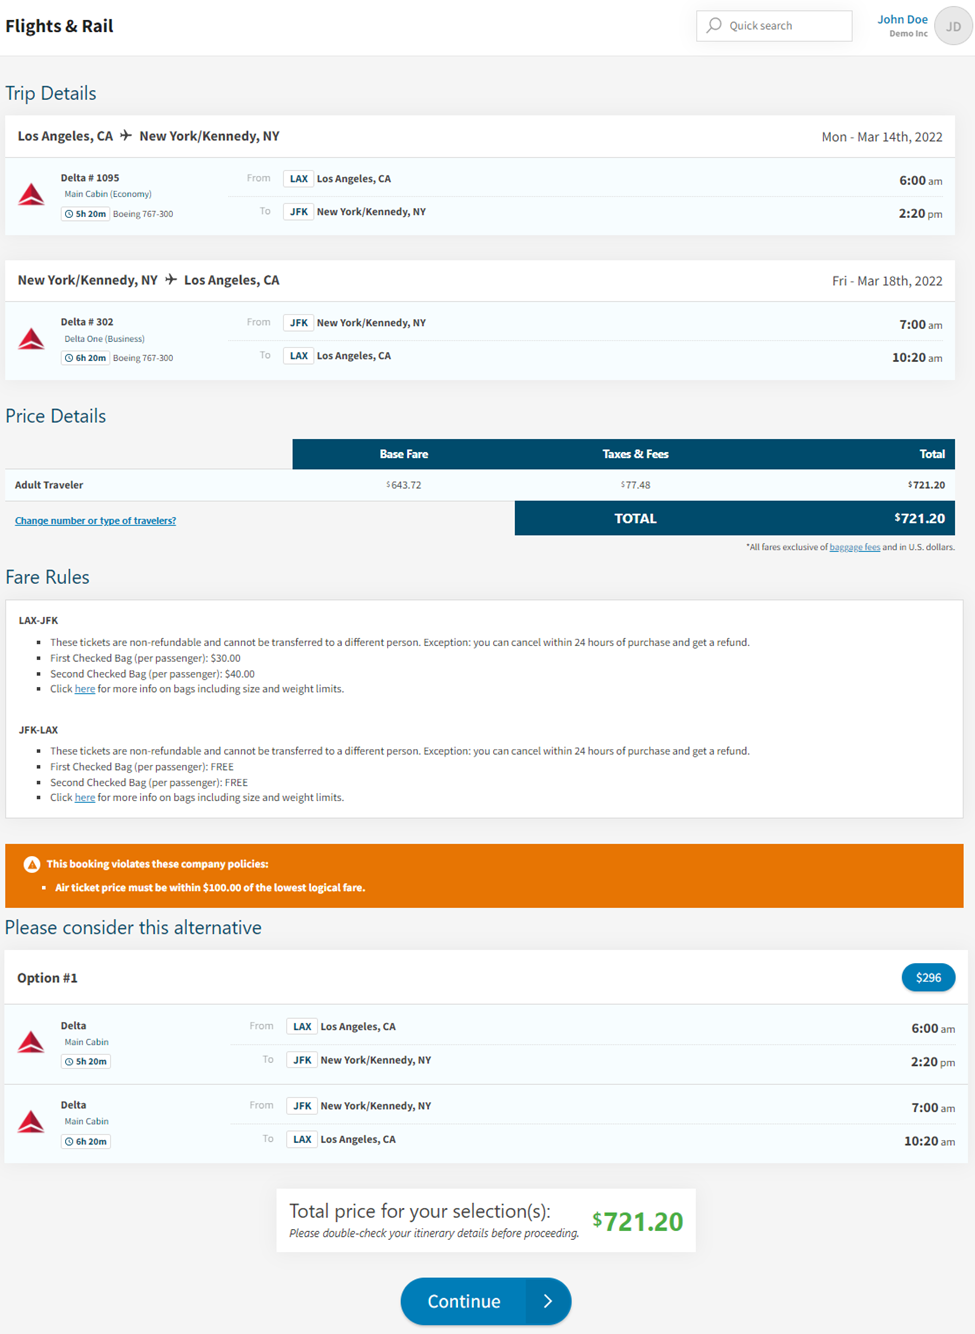Click the $643.72 base fare value
Image resolution: width=975 pixels, height=1334 pixels.
[x=404, y=485]
